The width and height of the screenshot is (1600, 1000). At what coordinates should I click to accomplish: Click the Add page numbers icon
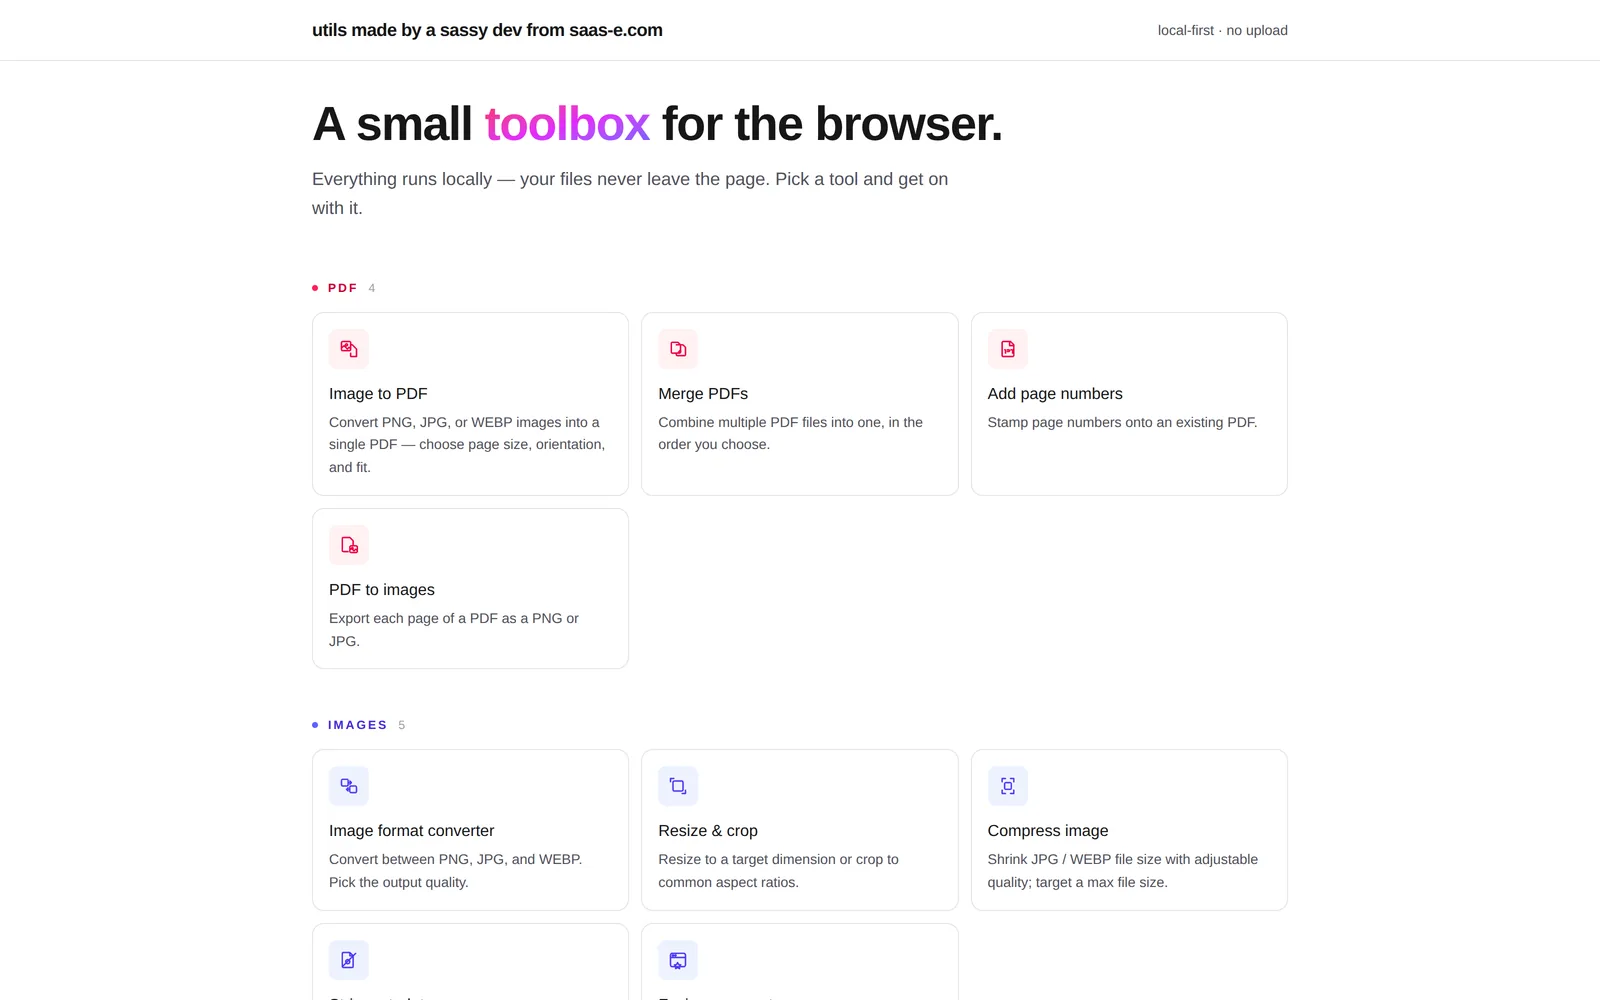tap(1008, 349)
